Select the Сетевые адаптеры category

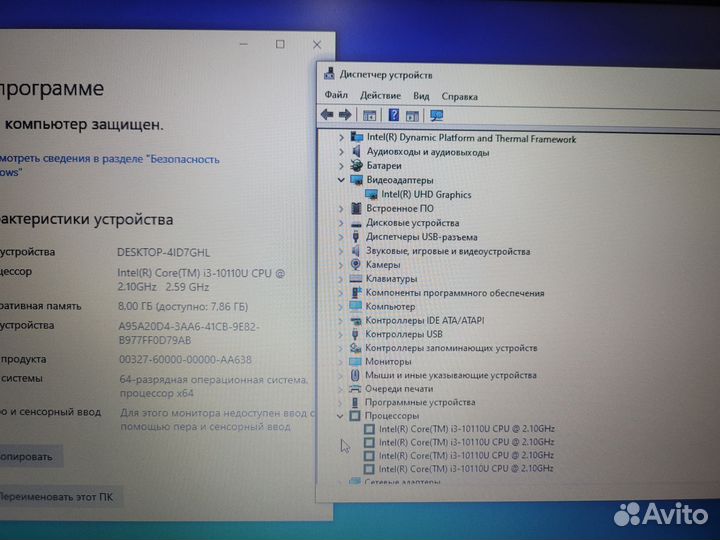(x=402, y=482)
